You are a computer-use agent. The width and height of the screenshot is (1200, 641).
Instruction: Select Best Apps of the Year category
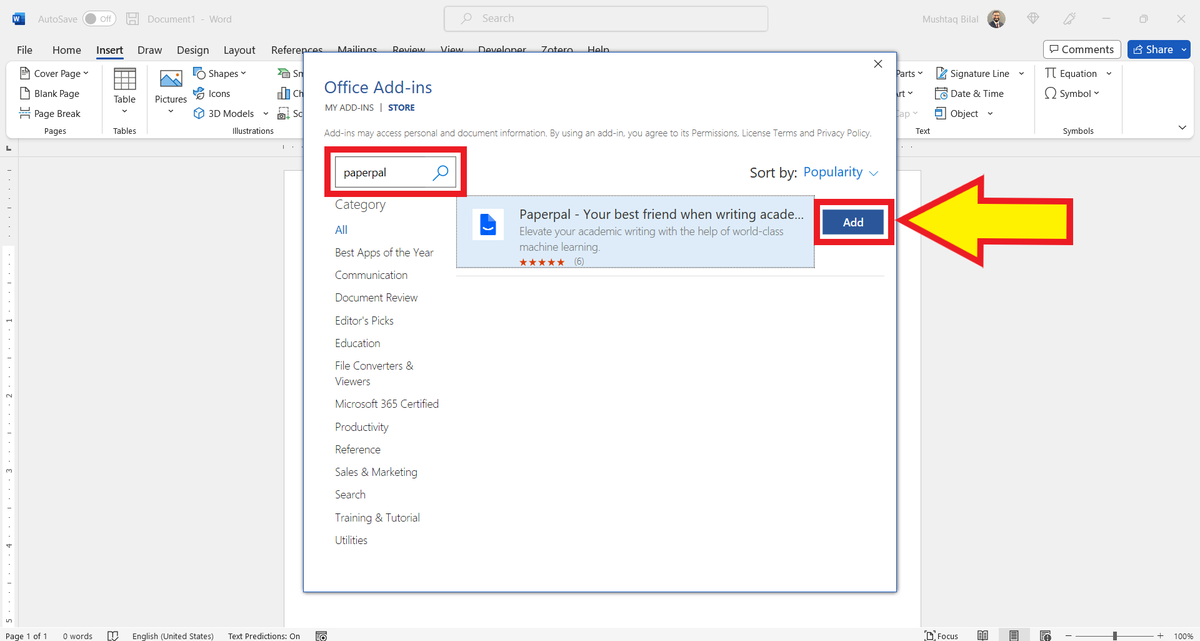[384, 252]
